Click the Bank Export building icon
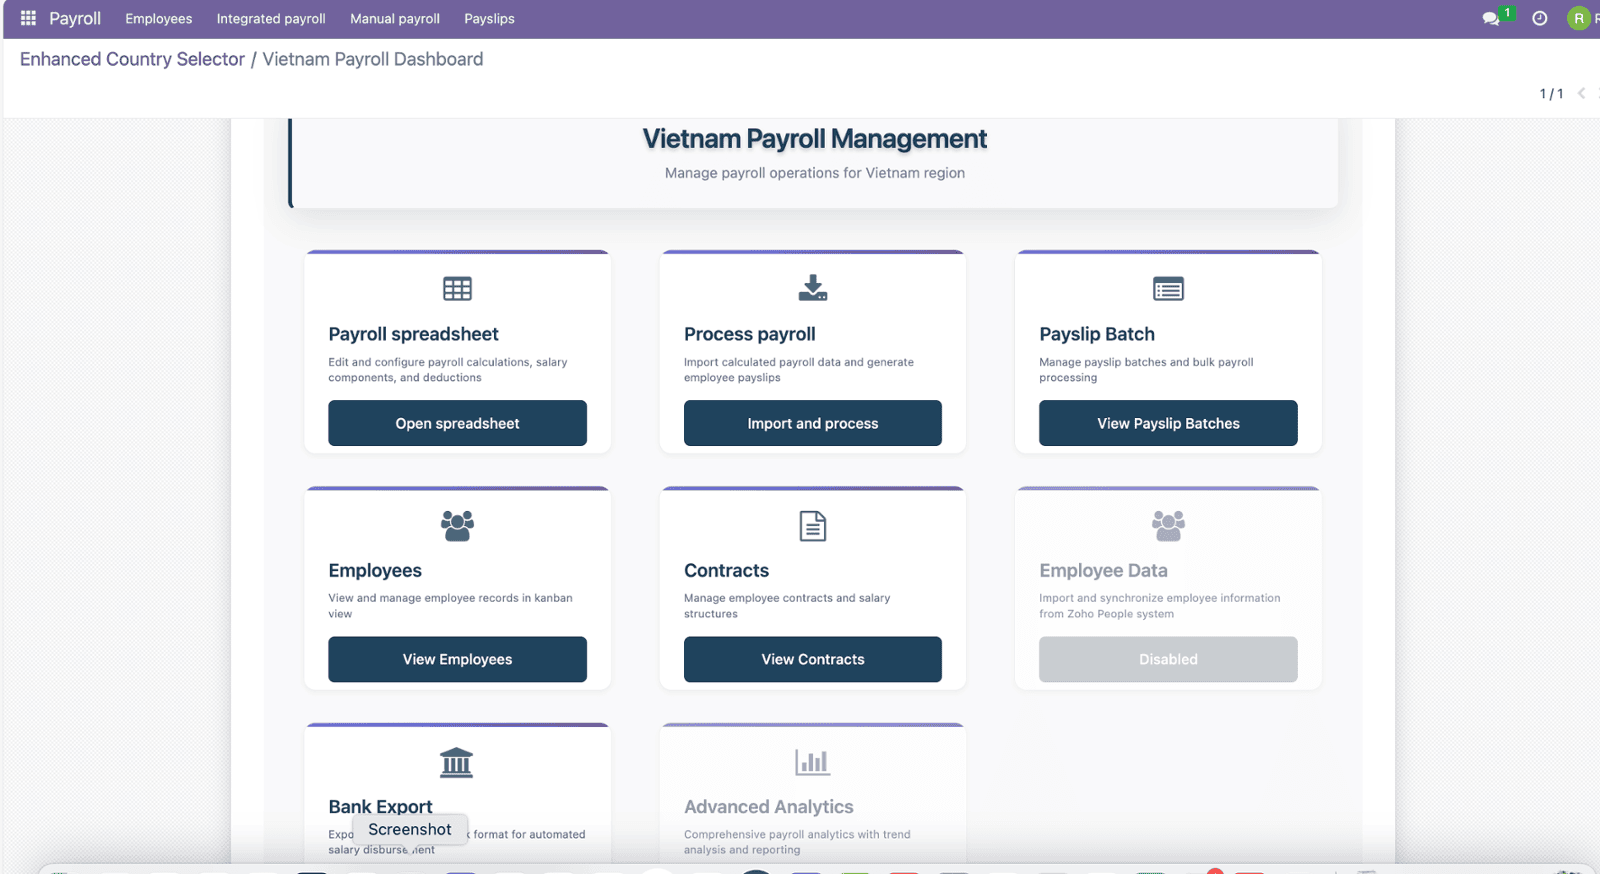This screenshot has width=1600, height=874. click(x=457, y=763)
